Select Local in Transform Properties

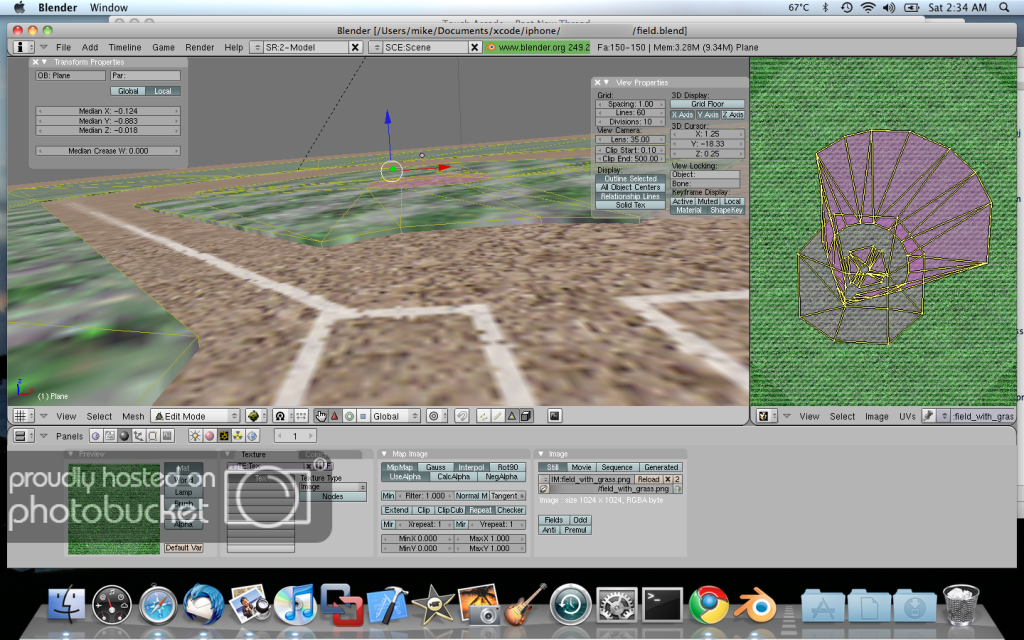coord(163,91)
